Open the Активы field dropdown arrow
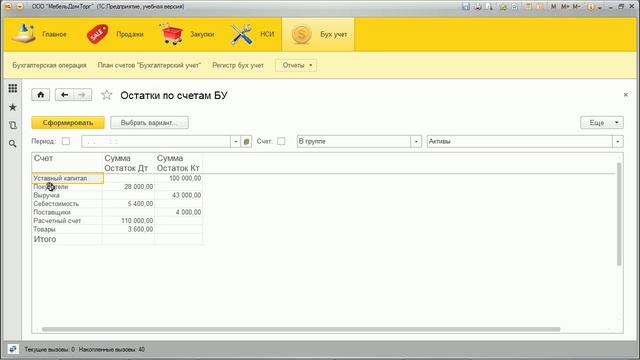This screenshot has height=360, width=640. pyautogui.click(x=618, y=142)
